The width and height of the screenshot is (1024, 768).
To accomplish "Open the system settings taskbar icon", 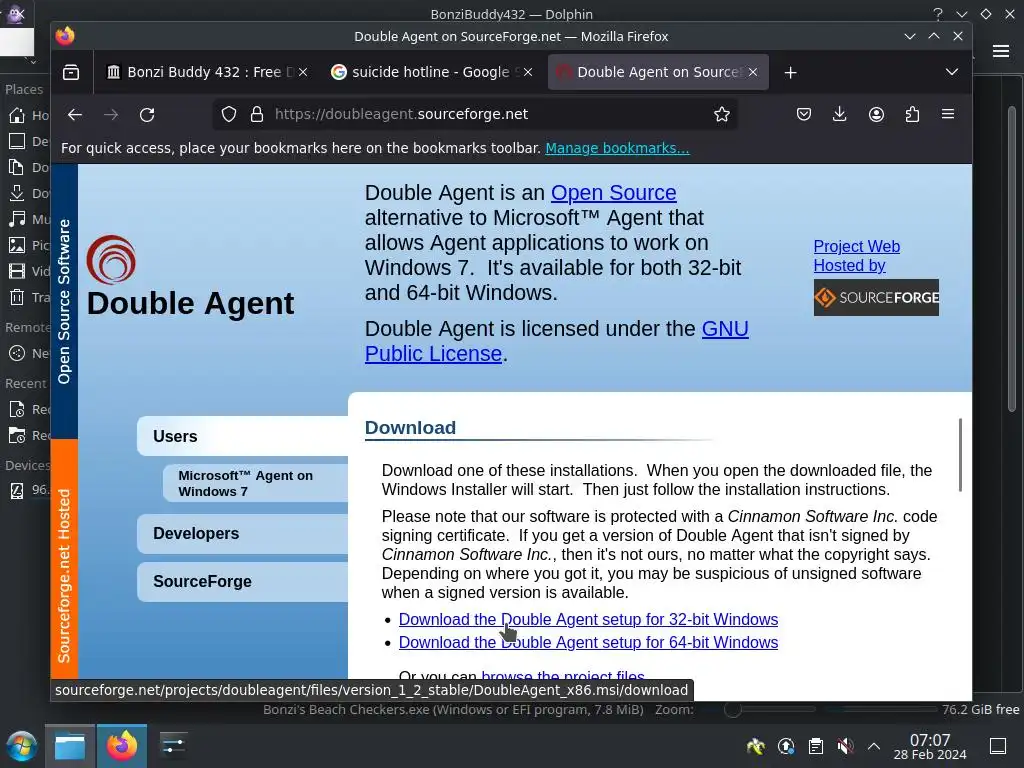I will click(174, 746).
